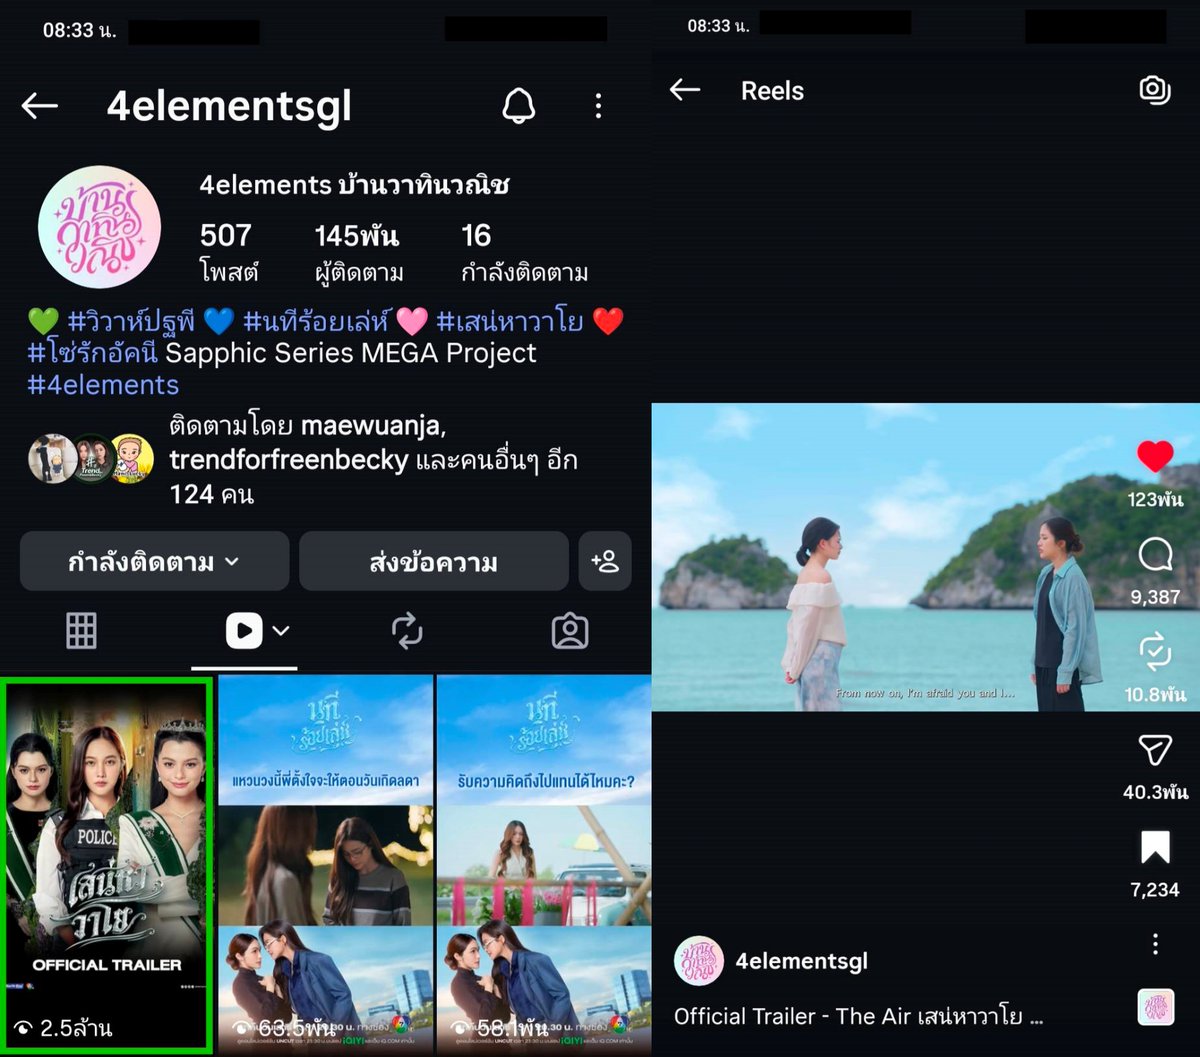Tap the #นทีร้อยเล่ห์ hashtag

pos(314,321)
